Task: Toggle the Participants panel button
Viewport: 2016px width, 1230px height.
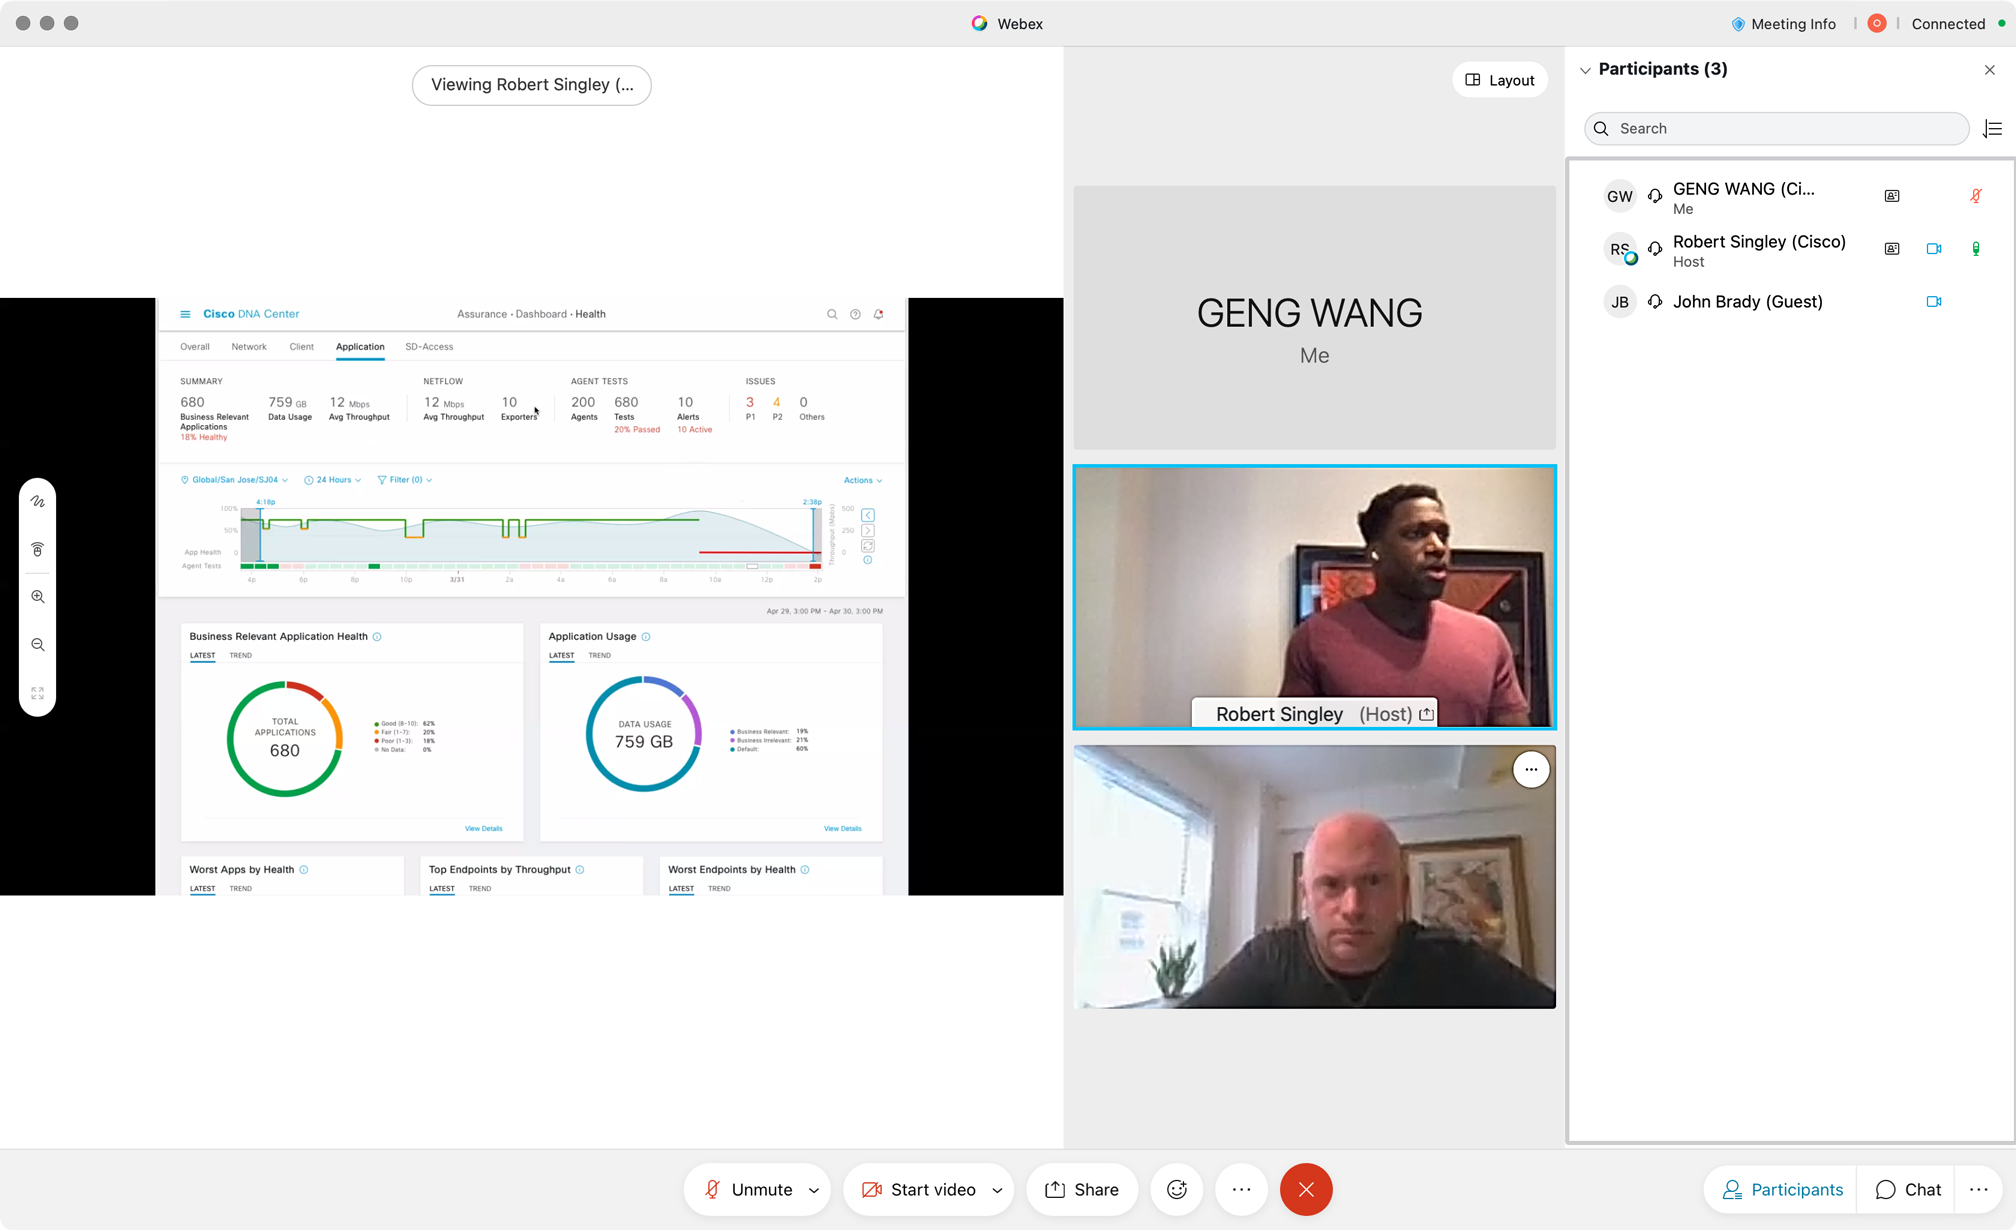Action: [1783, 1189]
